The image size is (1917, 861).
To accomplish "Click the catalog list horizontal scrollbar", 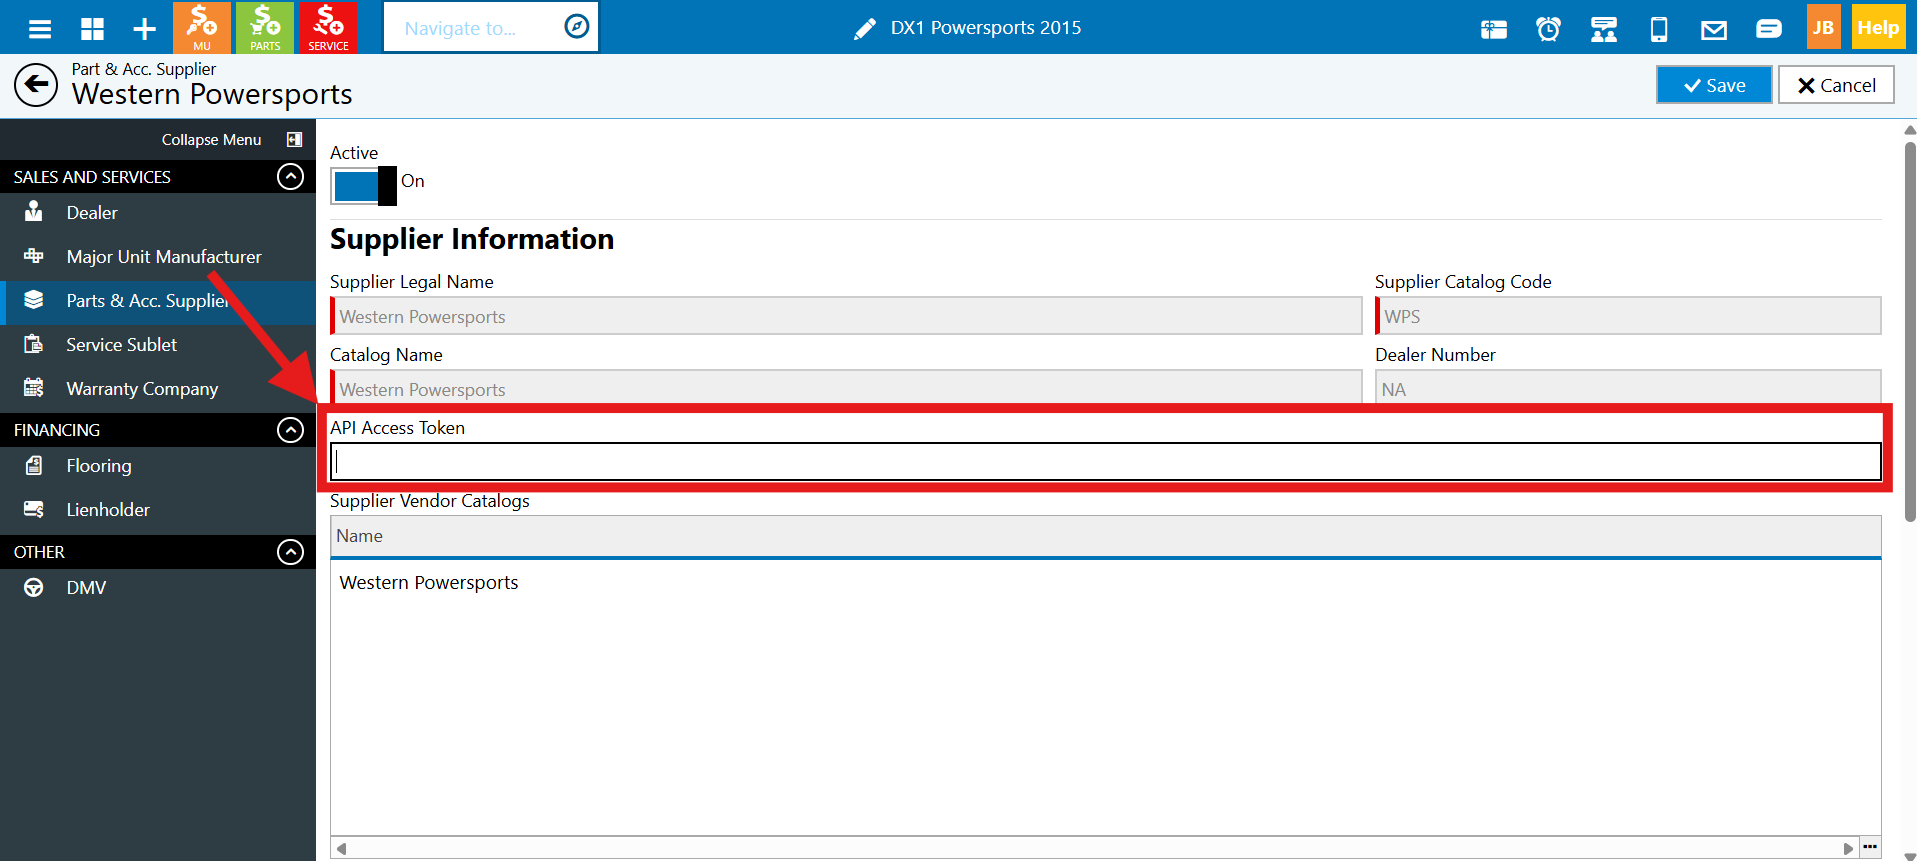I will pyautogui.click(x=1094, y=848).
